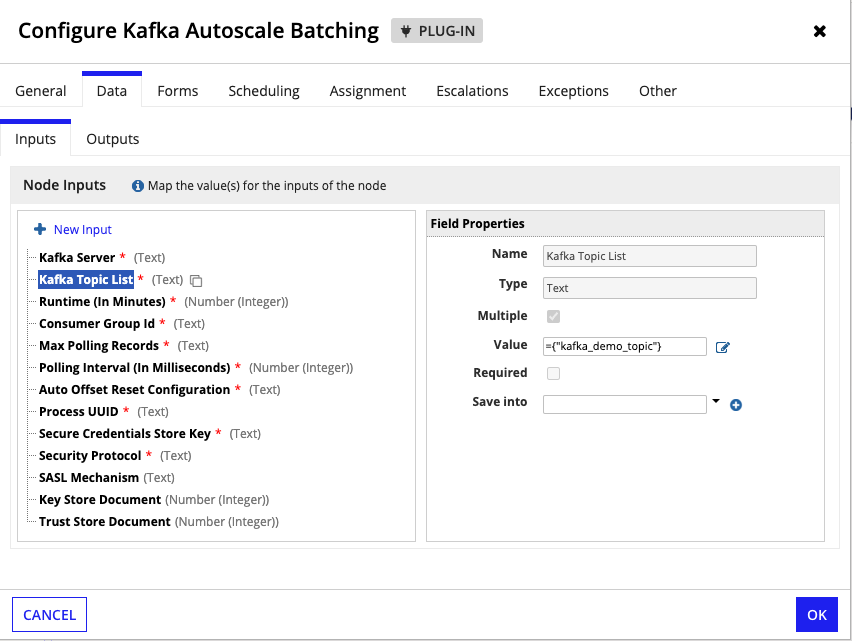Click the New Input link

(83, 230)
